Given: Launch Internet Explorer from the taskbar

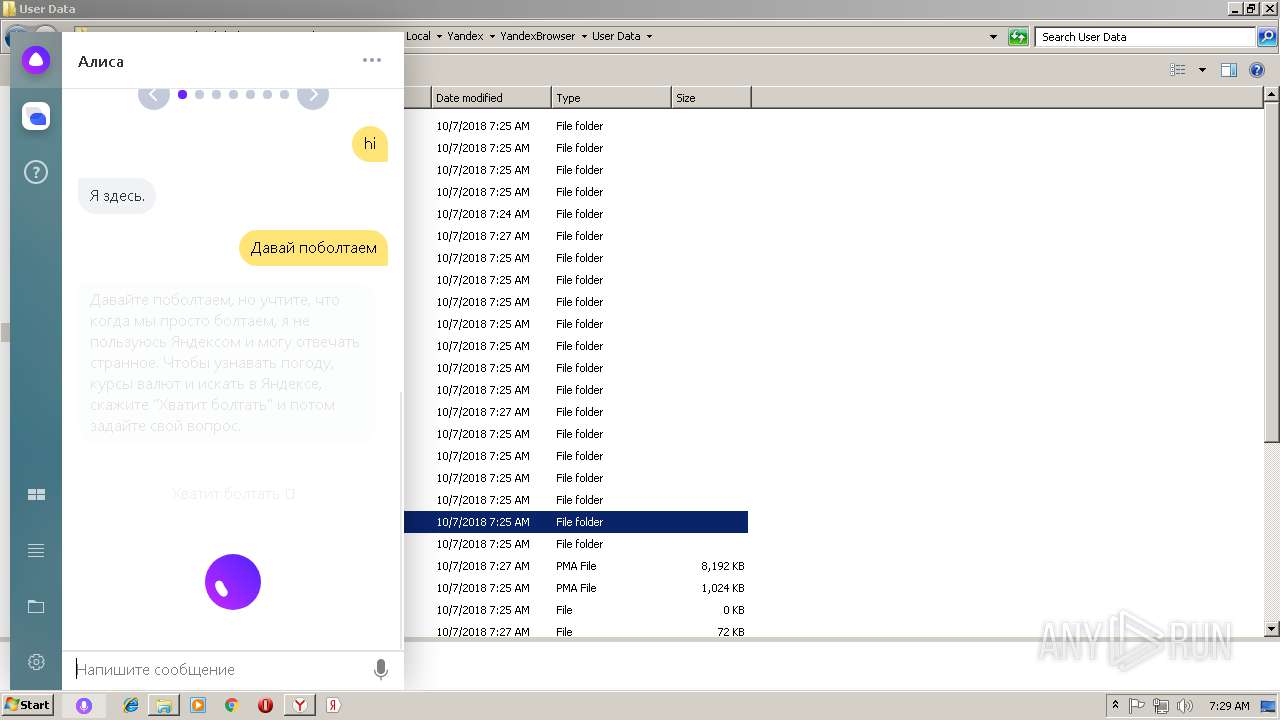Looking at the screenshot, I should coord(131,705).
